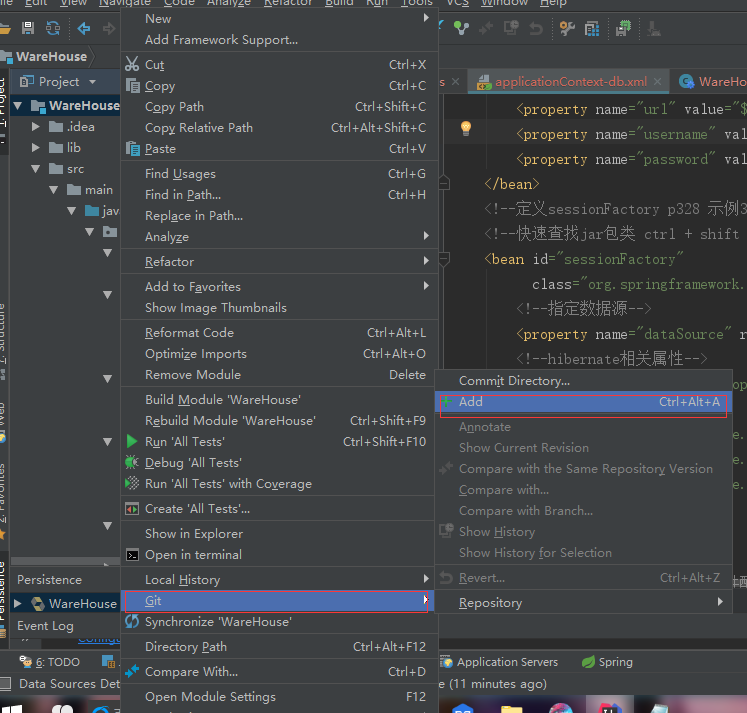Select Create 'All Tests'... entry
747x713 pixels.
[279, 509]
